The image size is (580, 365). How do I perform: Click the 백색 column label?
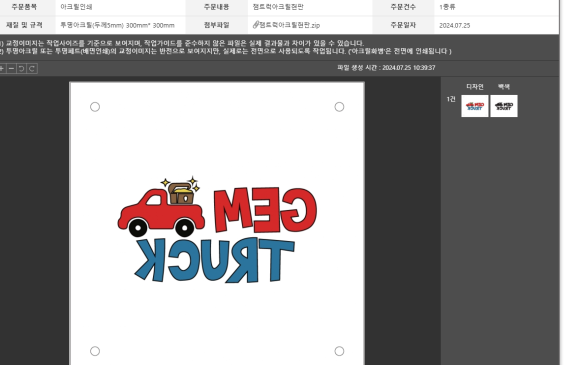(503, 87)
